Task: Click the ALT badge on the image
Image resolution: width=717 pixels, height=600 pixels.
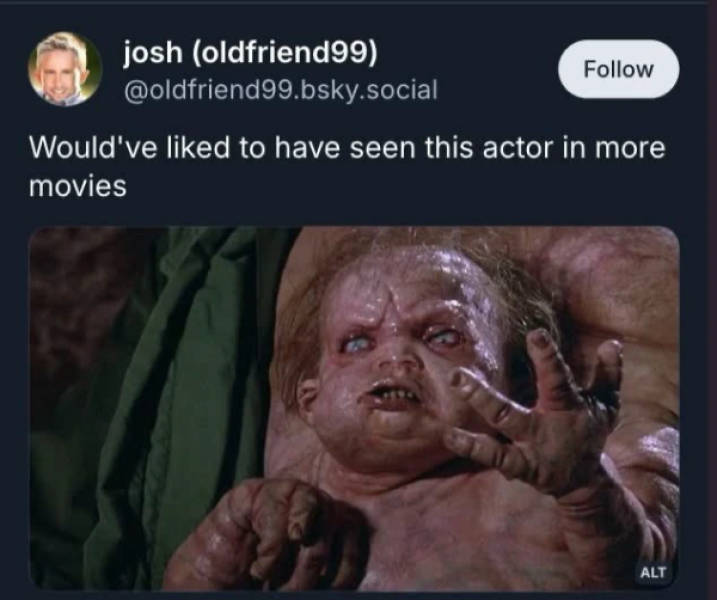Action: click(653, 572)
